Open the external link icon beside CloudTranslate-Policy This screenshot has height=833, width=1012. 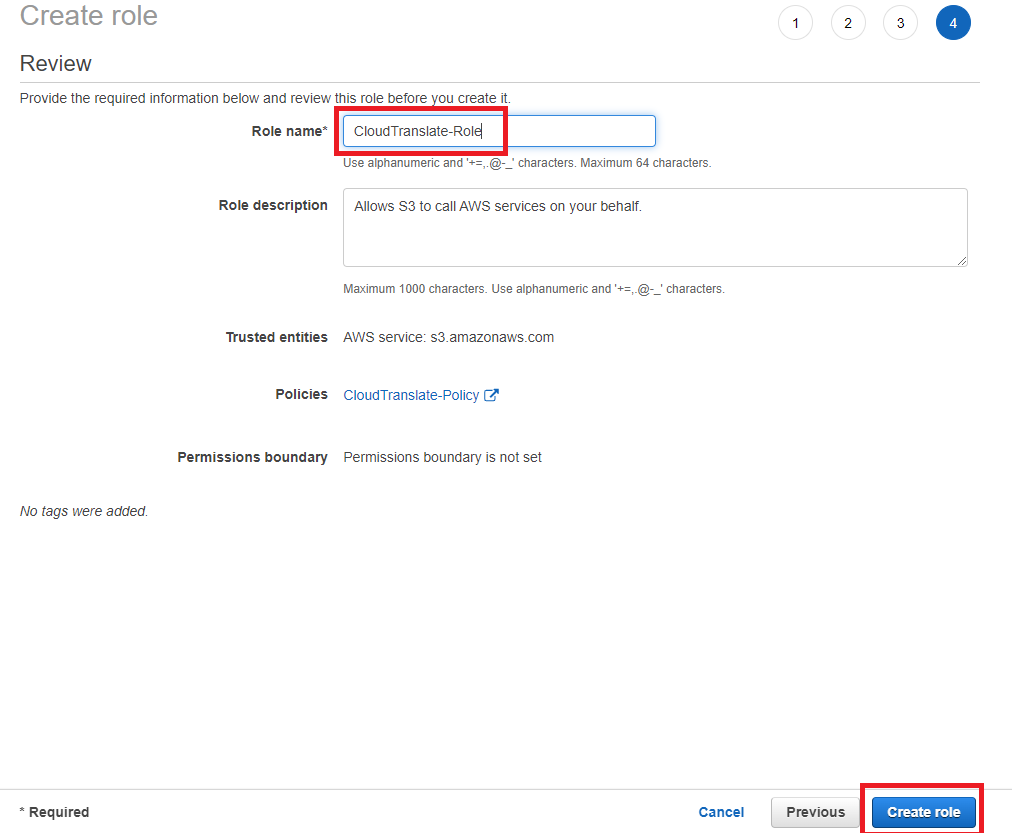click(491, 395)
